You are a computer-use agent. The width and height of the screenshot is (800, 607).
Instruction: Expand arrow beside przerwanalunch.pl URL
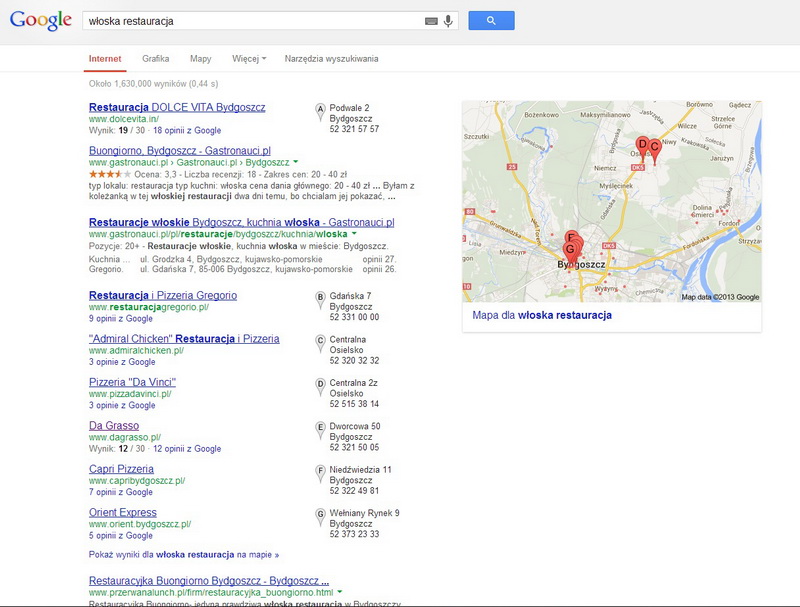(x=339, y=592)
